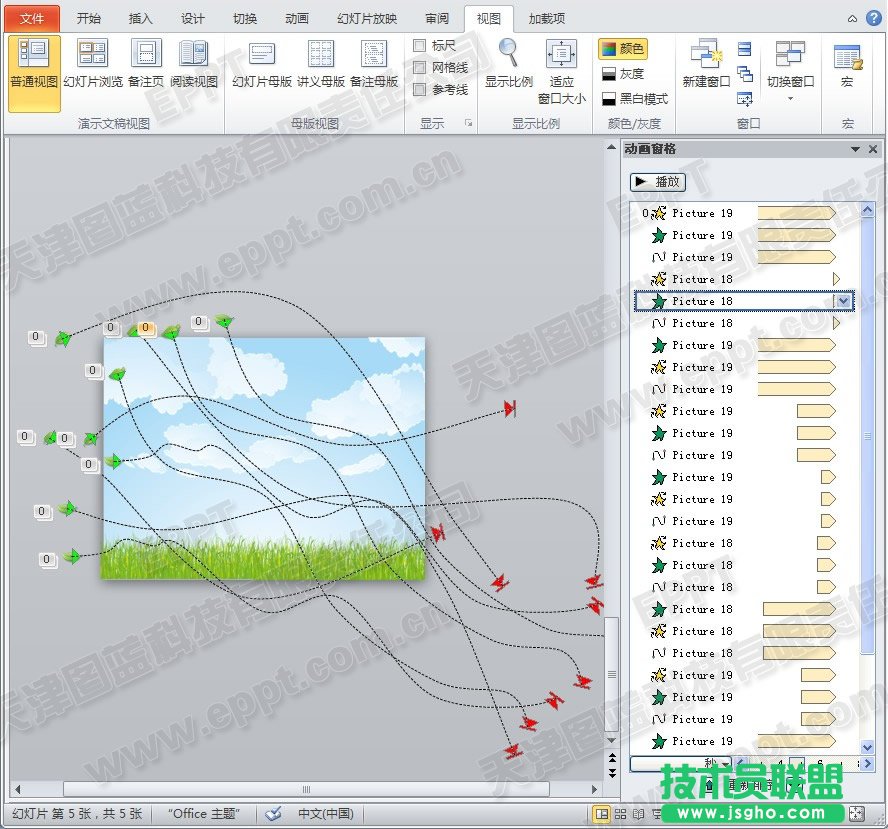Open the 动画窗格 pane options arrow
Image resolution: width=888 pixels, height=829 pixels.
pos(855,149)
